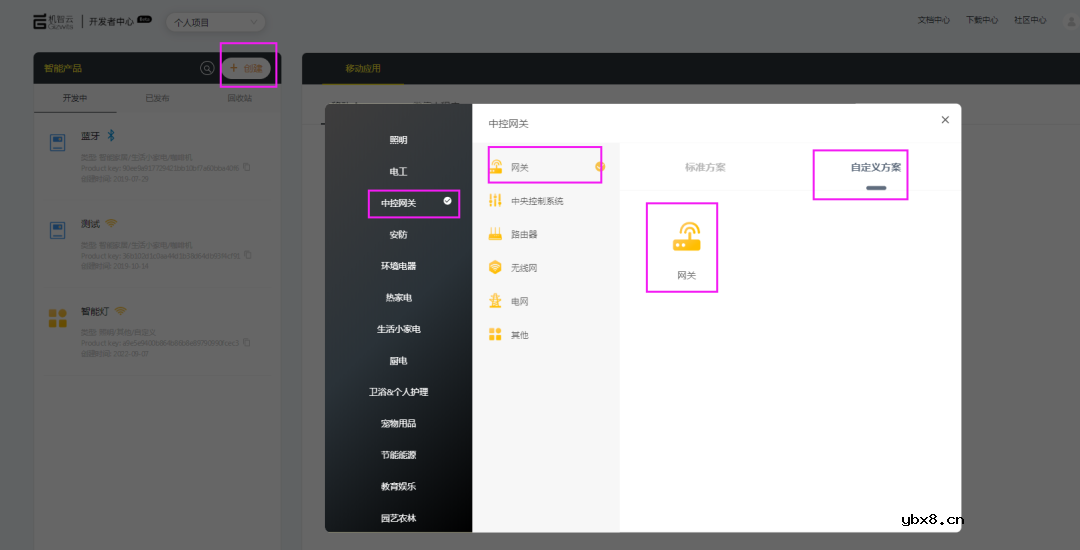1080x550 pixels.
Task: Select the 节能能源 category
Action: [x=398, y=455]
